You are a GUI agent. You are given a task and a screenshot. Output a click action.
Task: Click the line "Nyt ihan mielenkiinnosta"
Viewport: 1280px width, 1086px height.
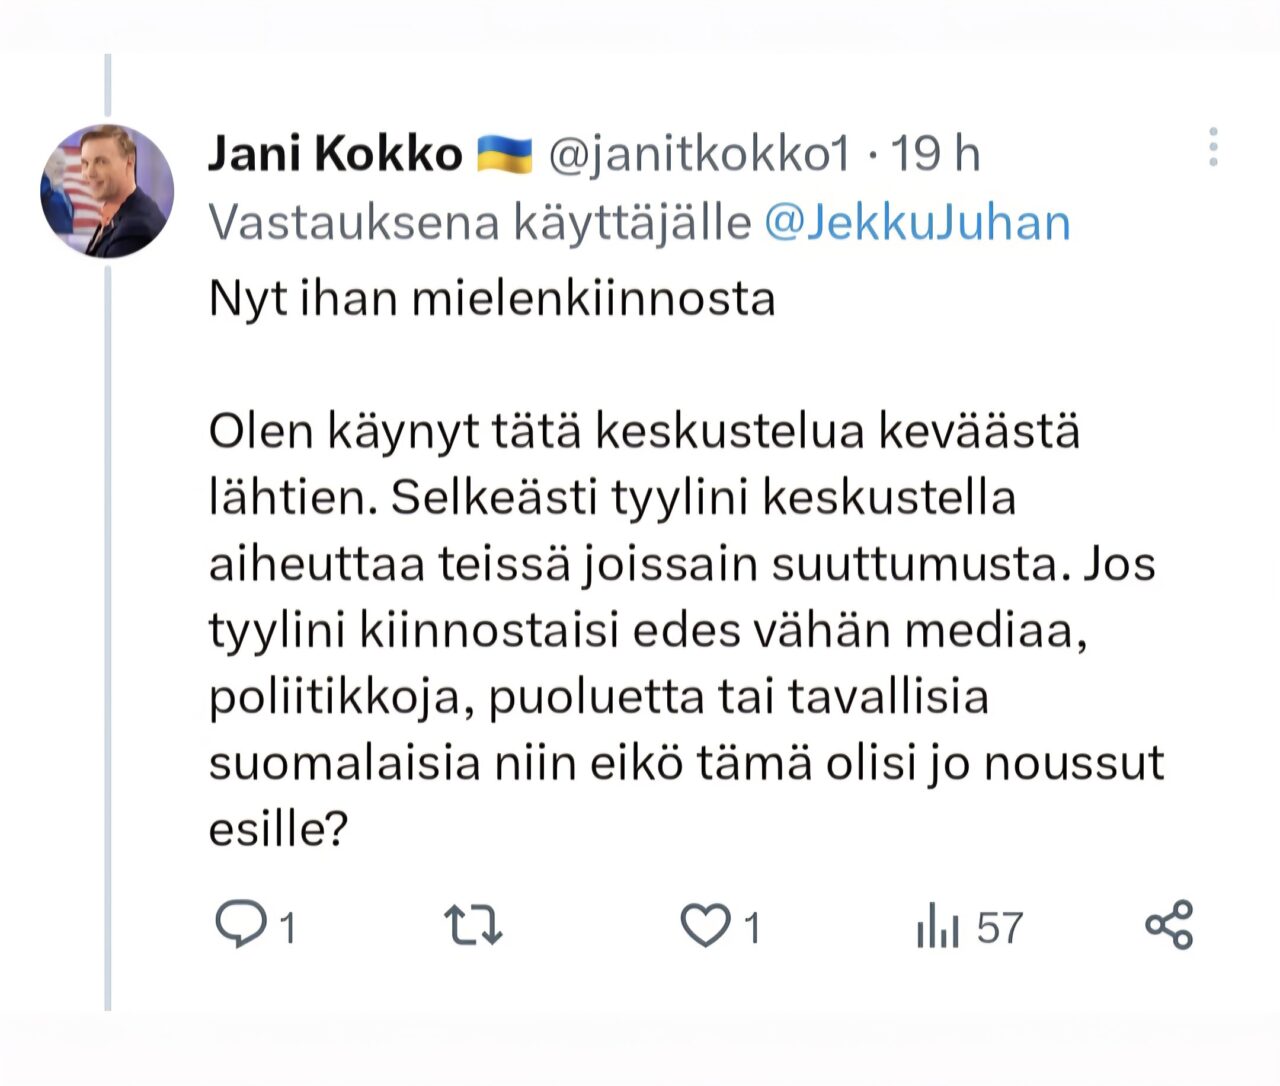492,299
